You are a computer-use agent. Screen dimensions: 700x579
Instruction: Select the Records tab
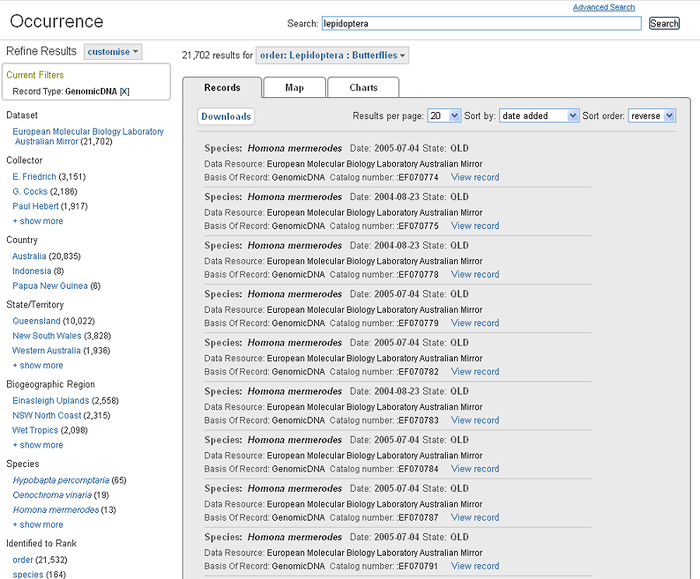click(x=222, y=88)
